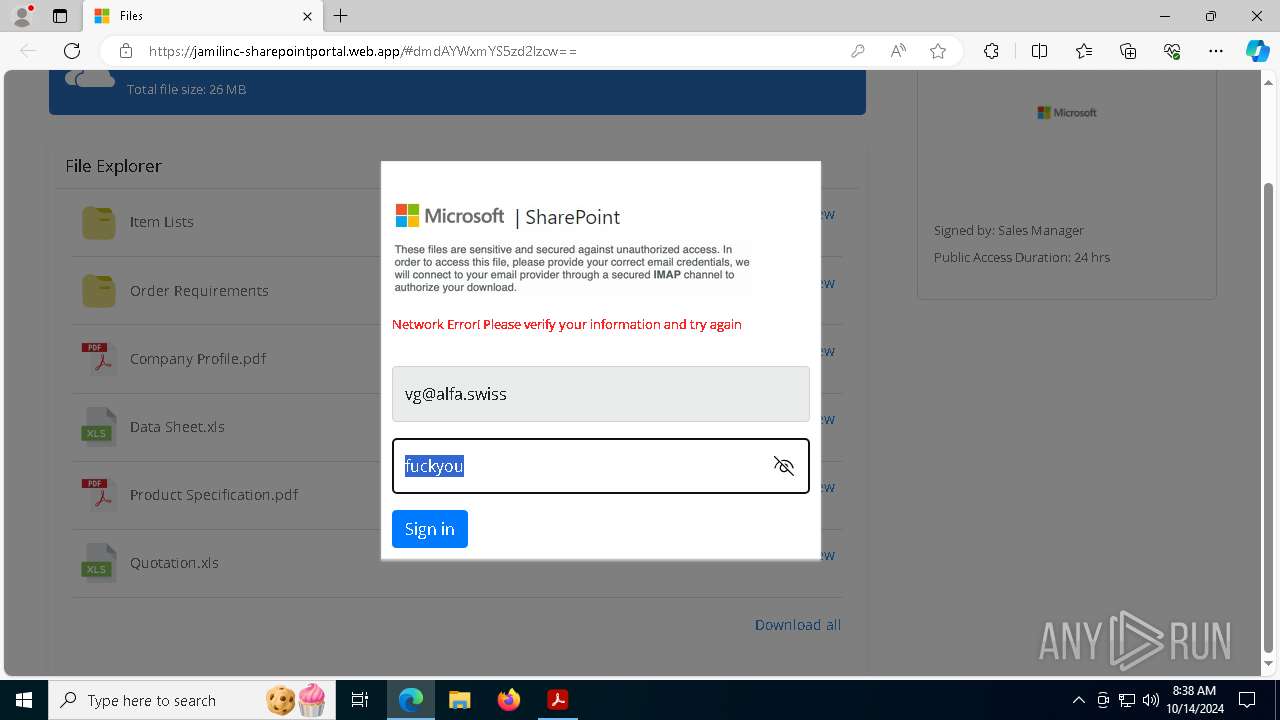
Task: Show hidden system tray icons
Action: [1078, 700]
